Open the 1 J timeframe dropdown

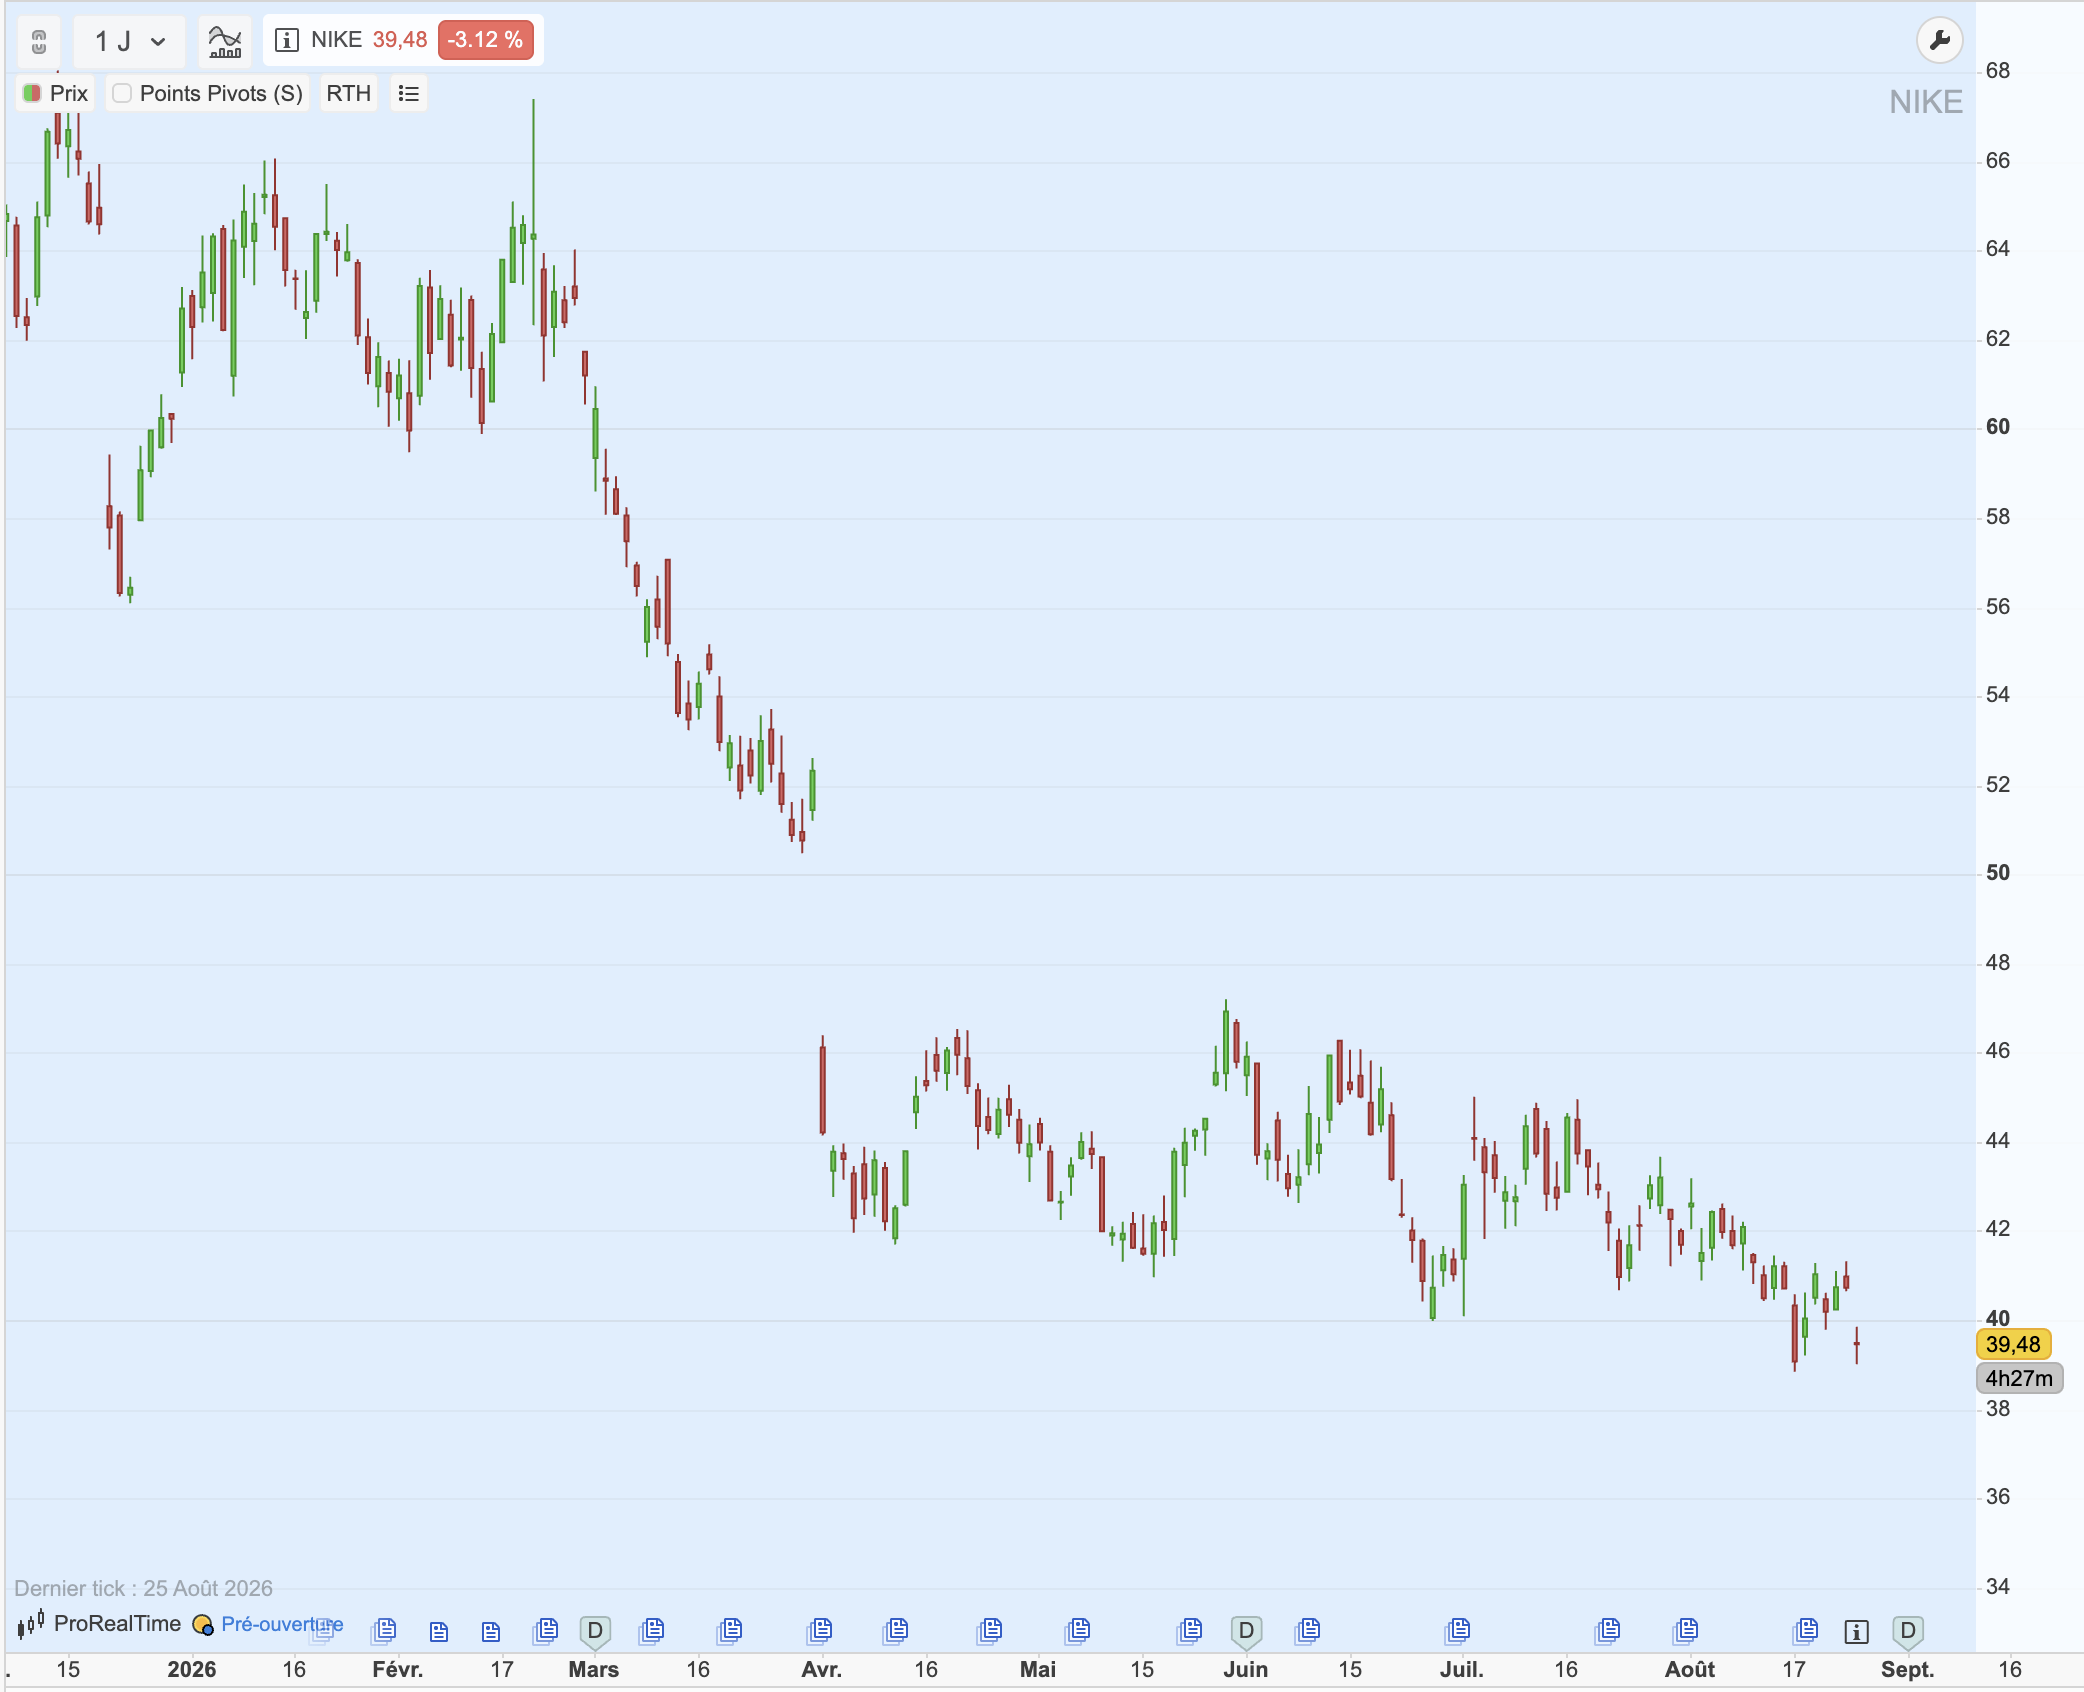tap(130, 41)
